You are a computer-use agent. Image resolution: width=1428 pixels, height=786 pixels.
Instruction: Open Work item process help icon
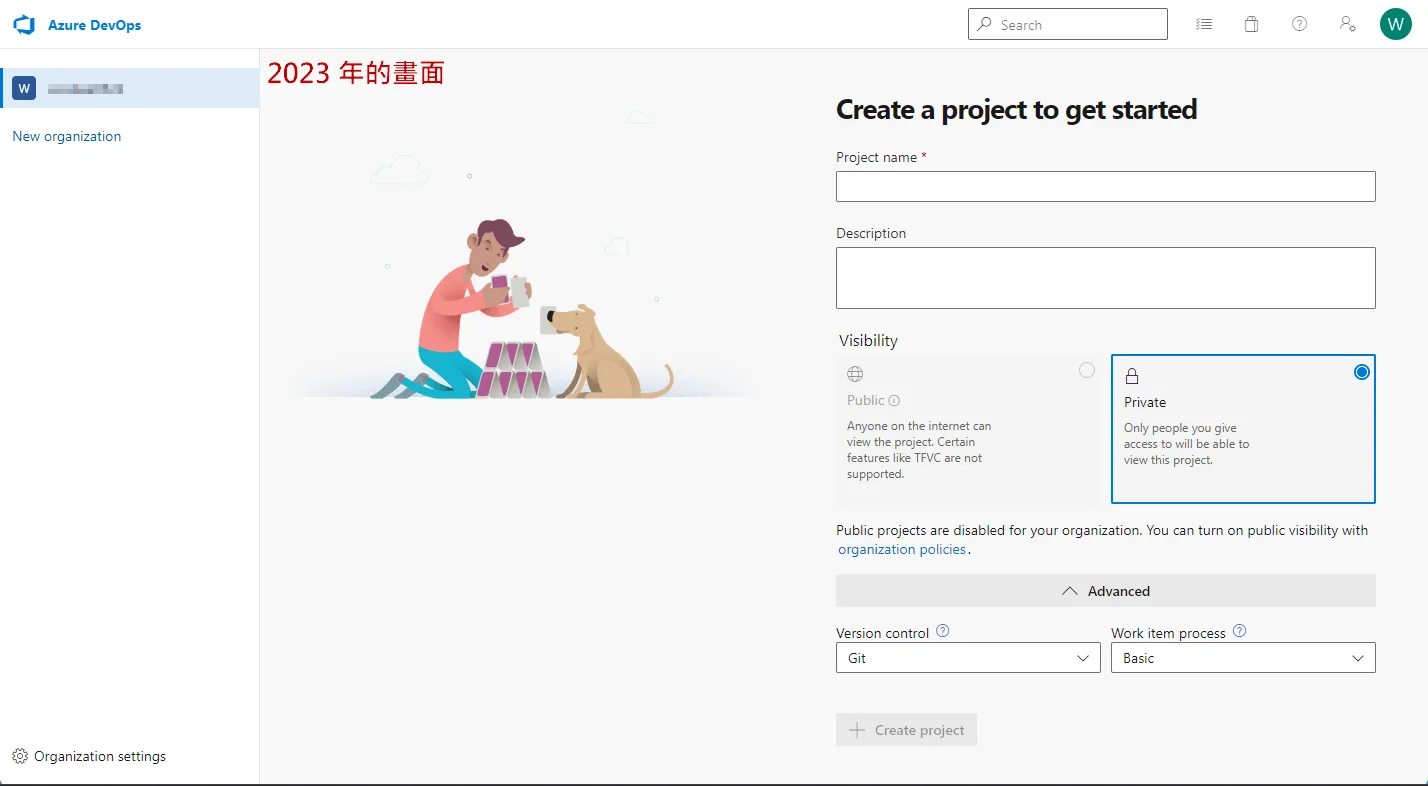1239,631
